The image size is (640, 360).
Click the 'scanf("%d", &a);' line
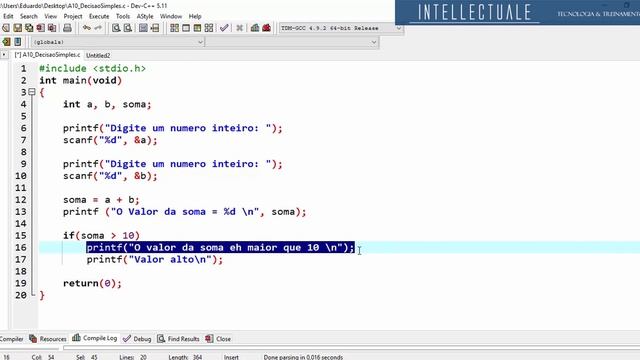coord(110,140)
